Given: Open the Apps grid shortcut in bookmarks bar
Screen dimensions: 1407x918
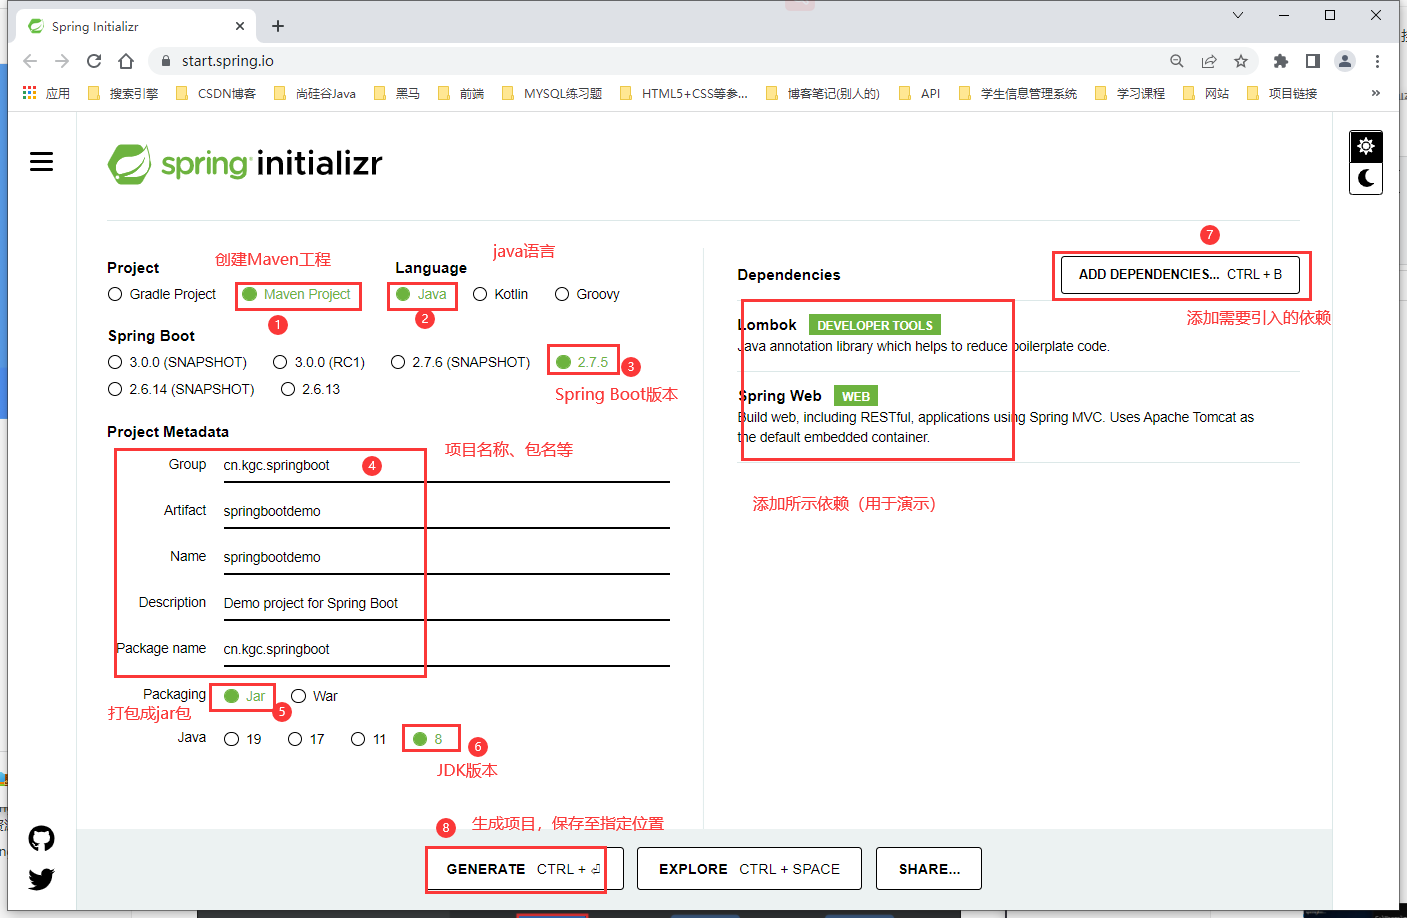Looking at the screenshot, I should click(46, 93).
